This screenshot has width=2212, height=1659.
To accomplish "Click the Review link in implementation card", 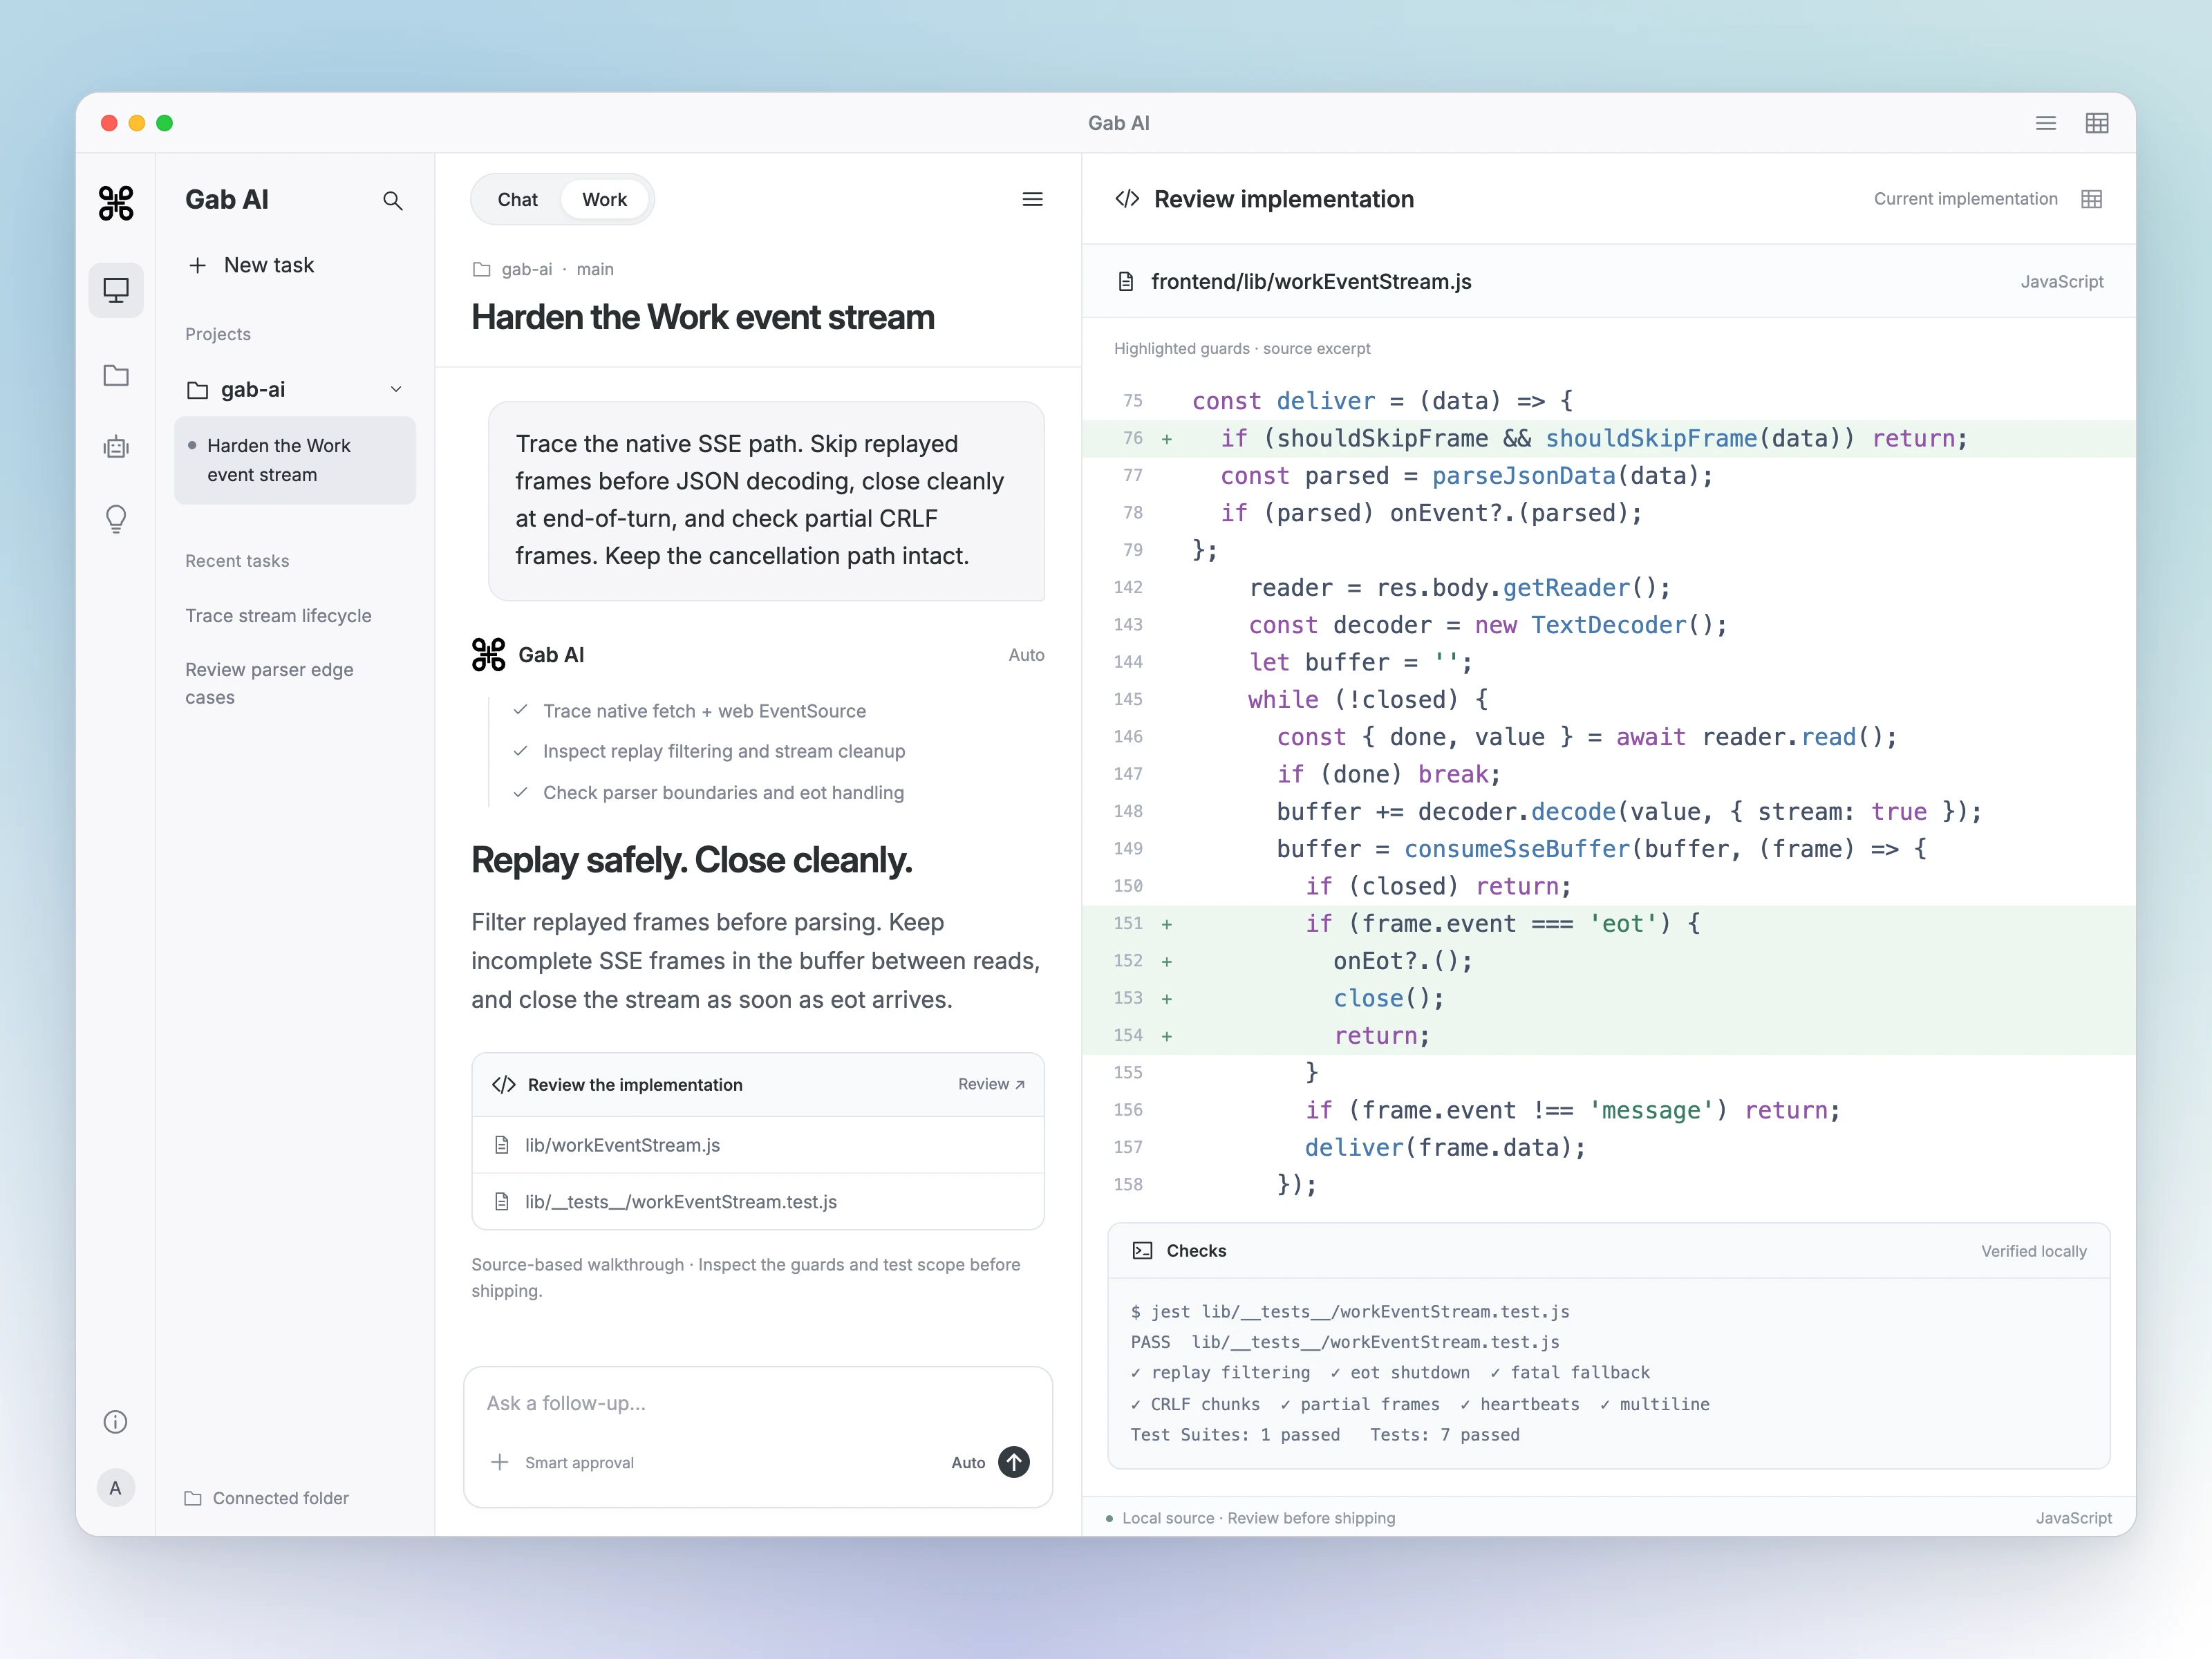I will pyautogui.click(x=991, y=1084).
